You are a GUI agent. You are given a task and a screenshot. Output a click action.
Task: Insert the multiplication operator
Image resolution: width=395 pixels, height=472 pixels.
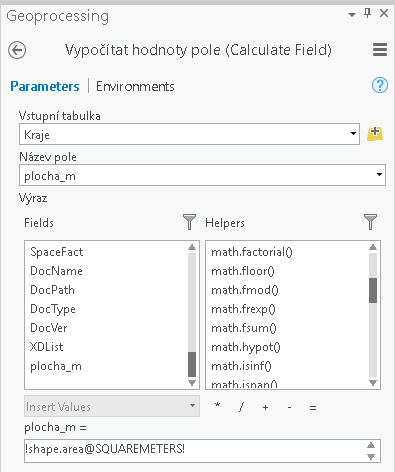(218, 406)
